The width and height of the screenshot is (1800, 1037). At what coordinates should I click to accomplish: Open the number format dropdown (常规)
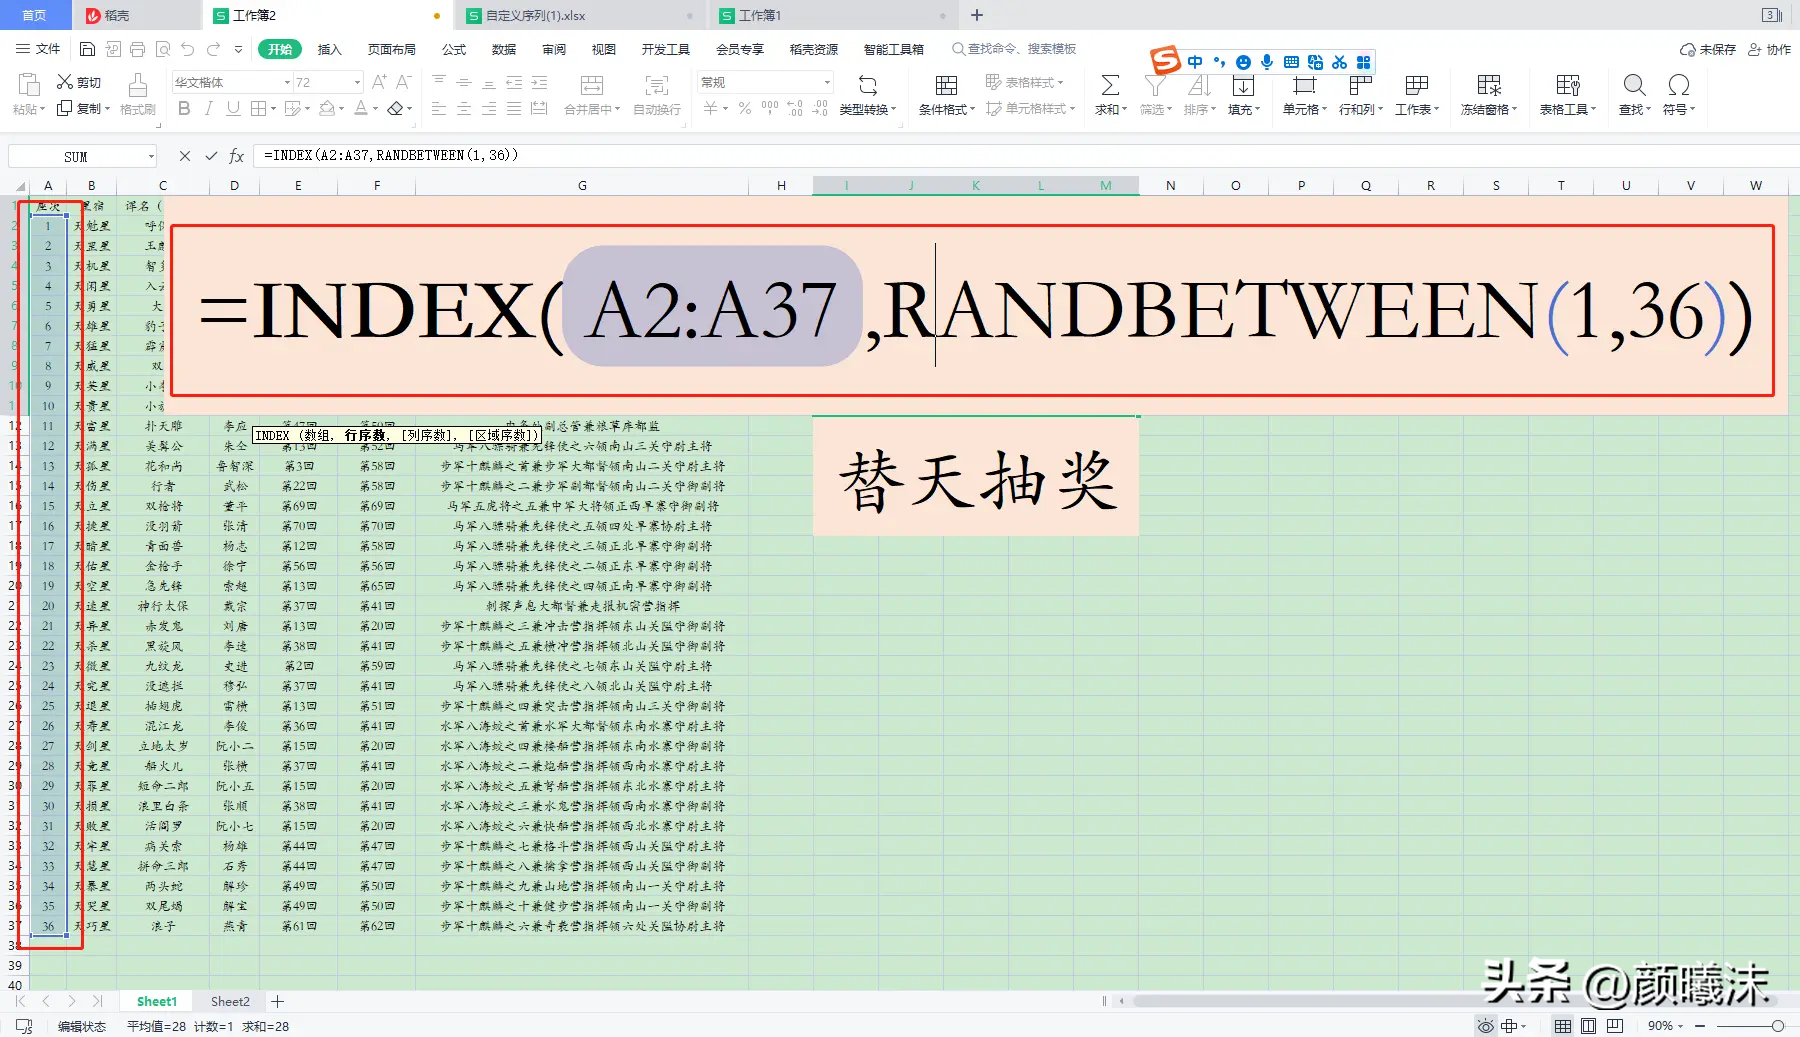pyautogui.click(x=827, y=82)
